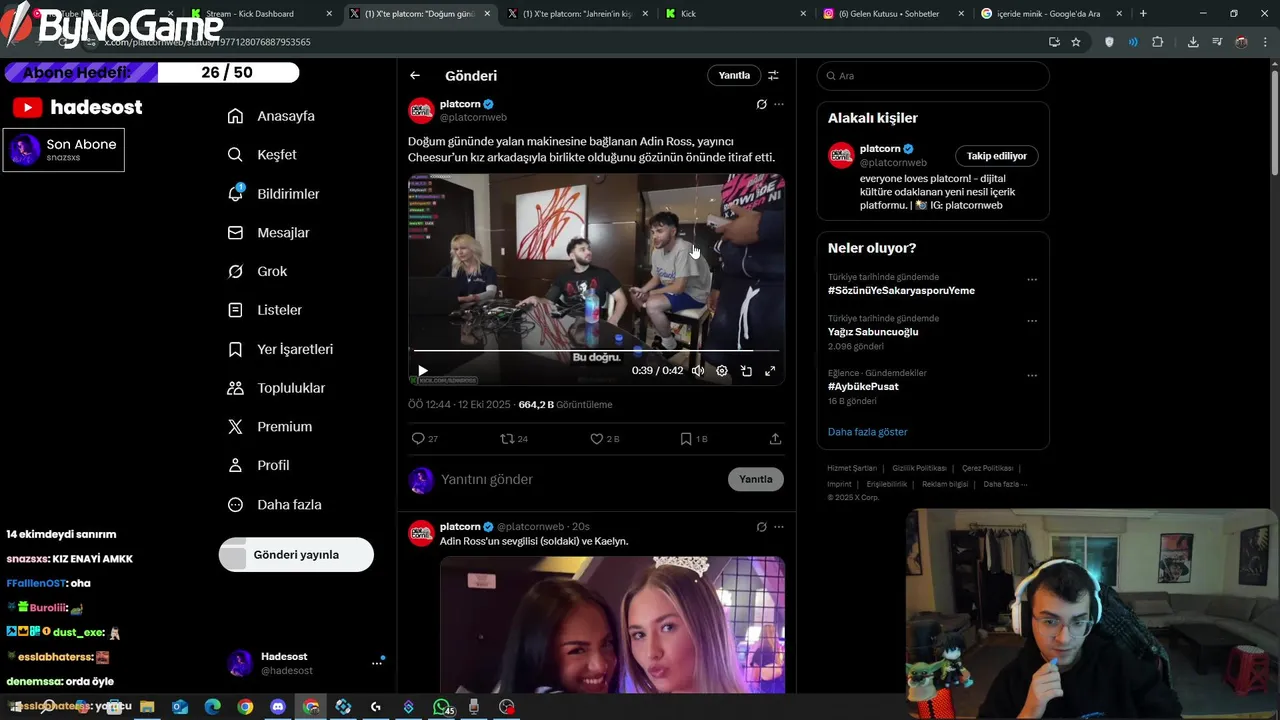1280x720 pixels.
Task: Open Grok icon in sidebar
Action: point(235,271)
